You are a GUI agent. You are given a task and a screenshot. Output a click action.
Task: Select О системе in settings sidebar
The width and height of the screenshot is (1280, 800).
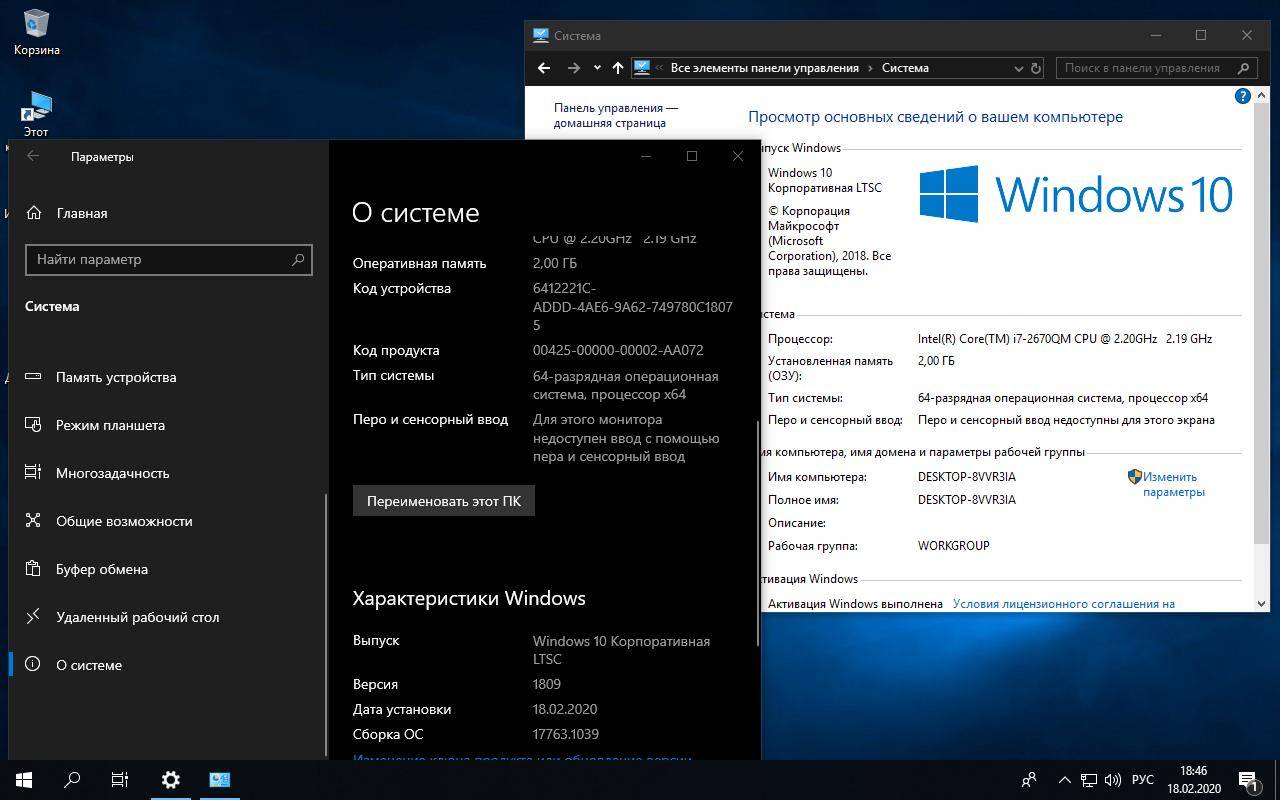point(89,665)
